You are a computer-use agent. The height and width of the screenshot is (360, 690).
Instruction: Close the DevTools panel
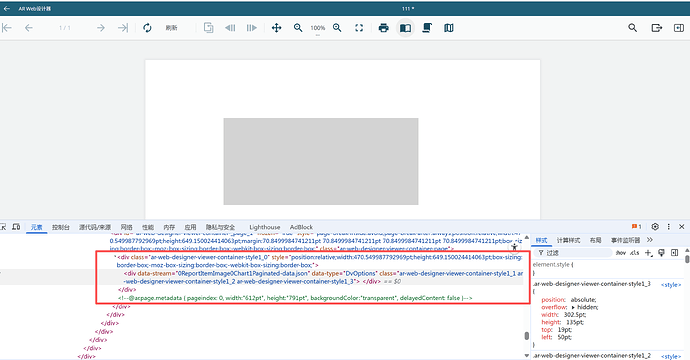coord(682,227)
